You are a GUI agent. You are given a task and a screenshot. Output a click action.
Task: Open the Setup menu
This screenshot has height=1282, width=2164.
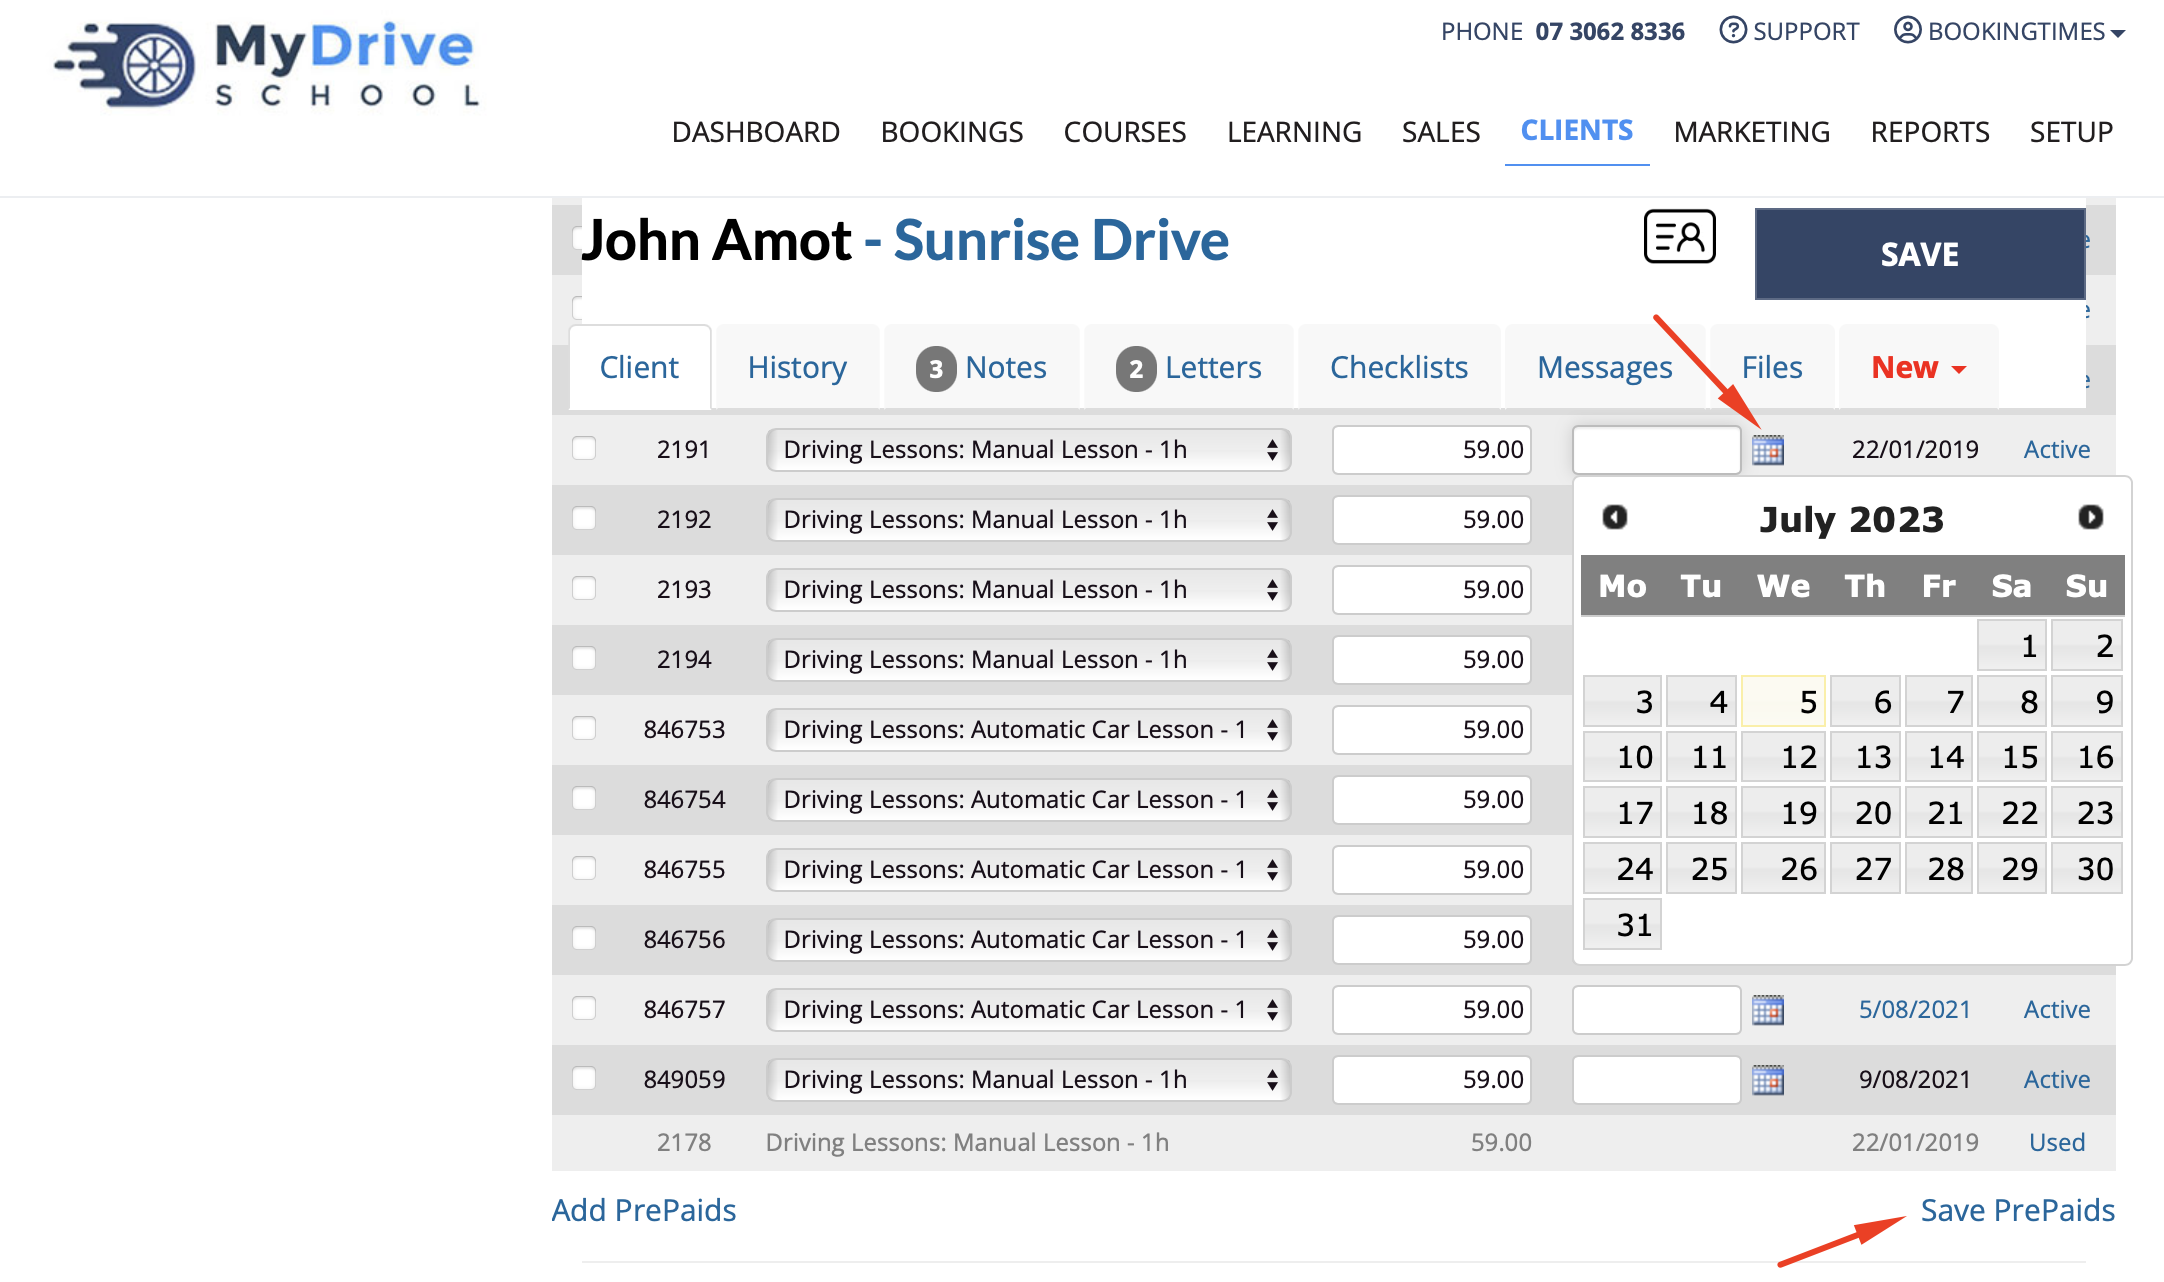2071,132
